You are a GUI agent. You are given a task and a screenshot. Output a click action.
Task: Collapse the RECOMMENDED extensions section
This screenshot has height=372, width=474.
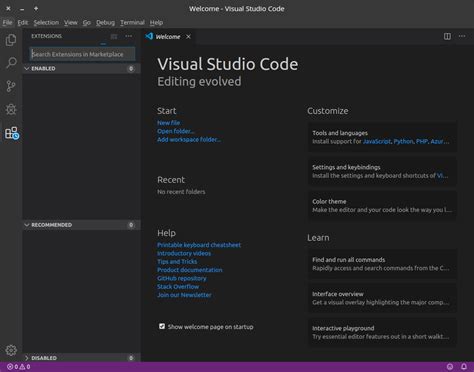coord(81,225)
